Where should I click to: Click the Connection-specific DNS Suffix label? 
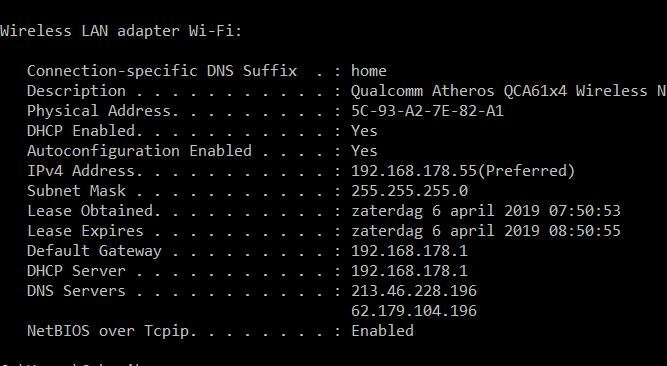click(x=162, y=71)
